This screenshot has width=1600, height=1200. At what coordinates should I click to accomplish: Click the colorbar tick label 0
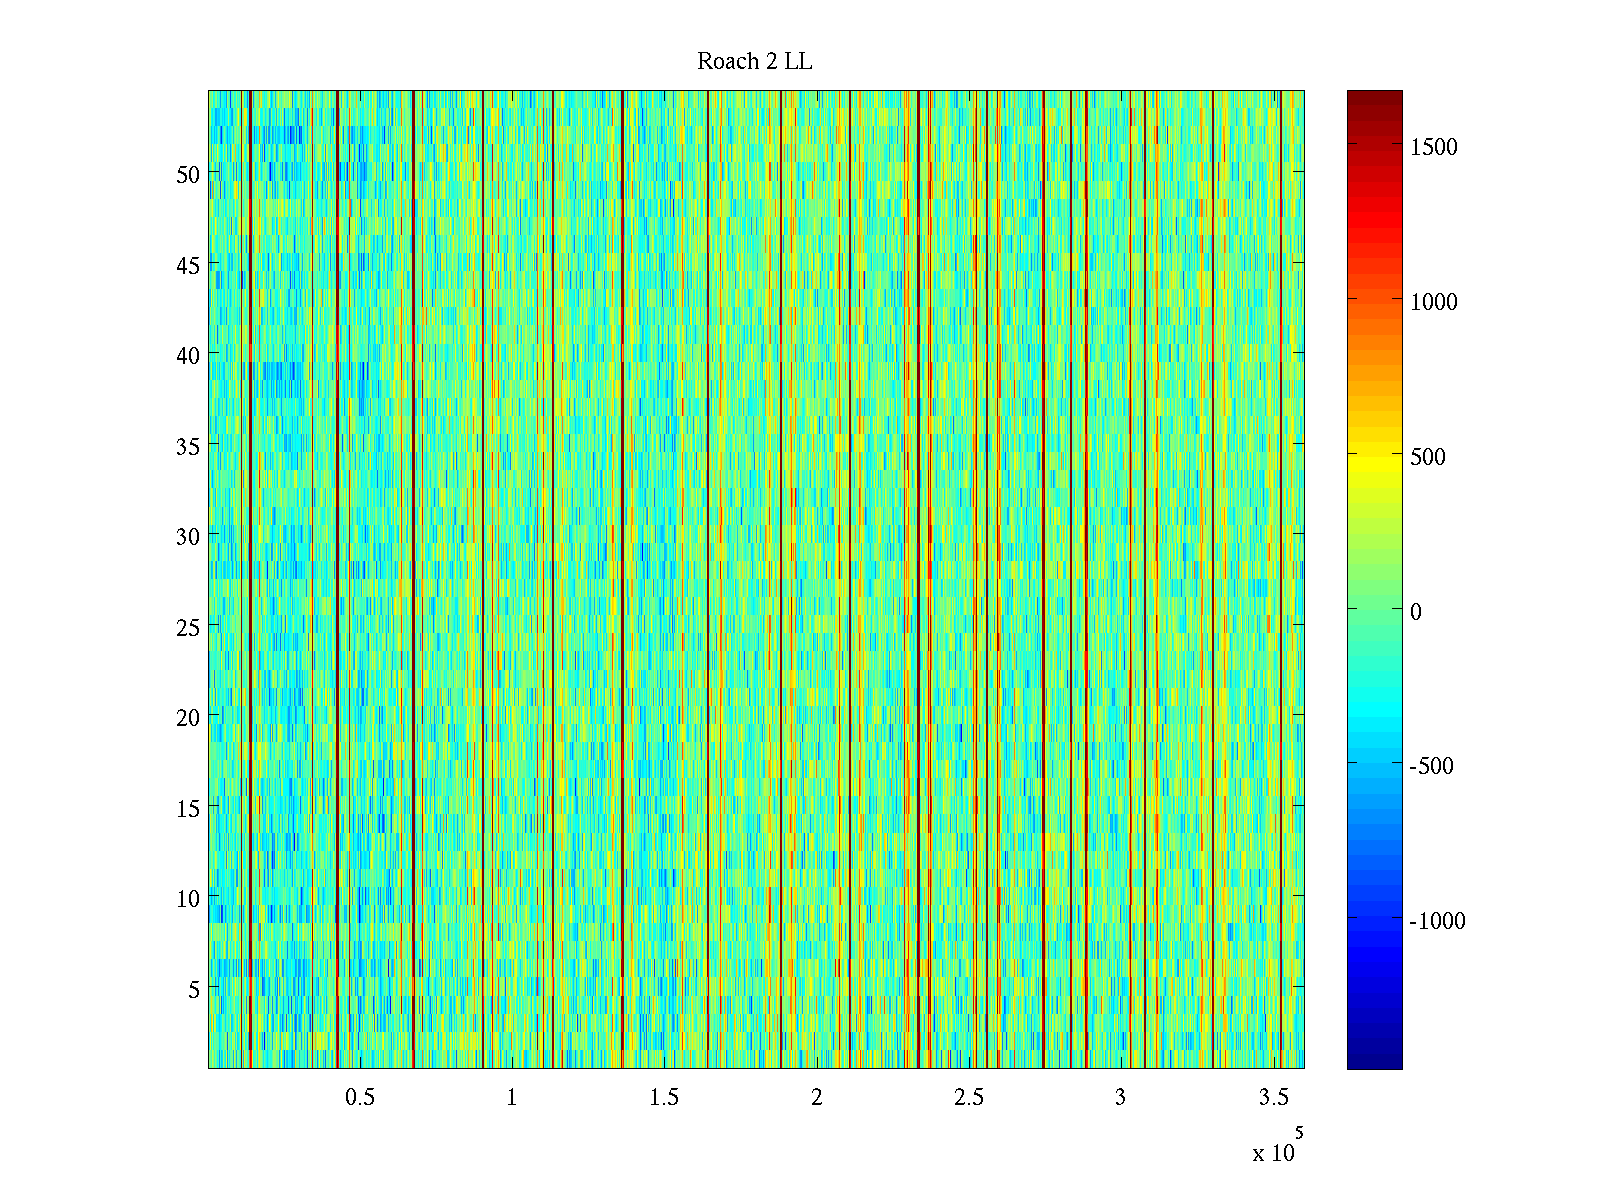[x=1415, y=612]
